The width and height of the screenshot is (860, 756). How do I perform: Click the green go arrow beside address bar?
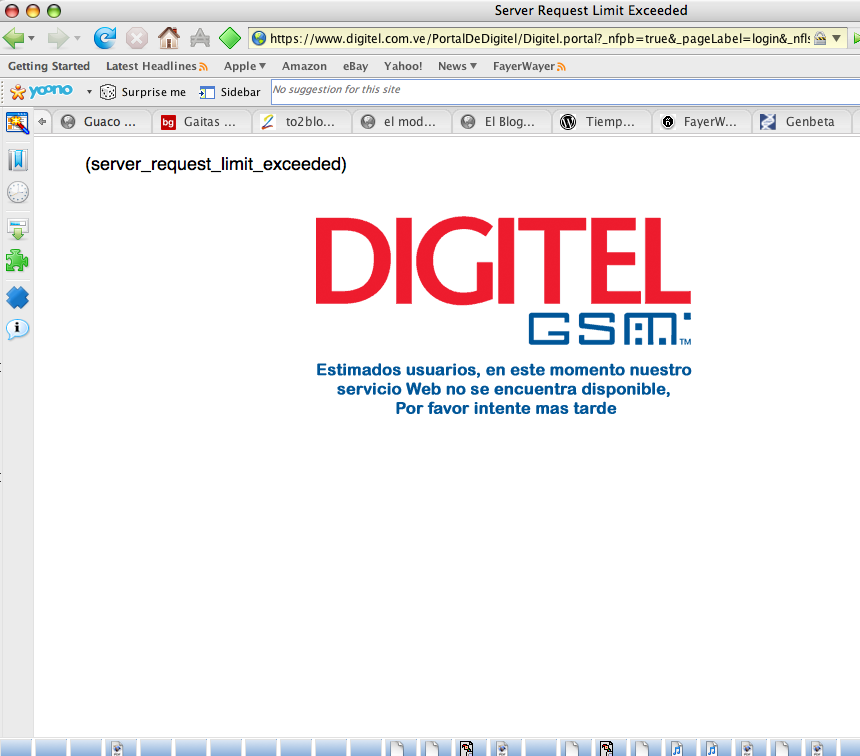[x=856, y=38]
